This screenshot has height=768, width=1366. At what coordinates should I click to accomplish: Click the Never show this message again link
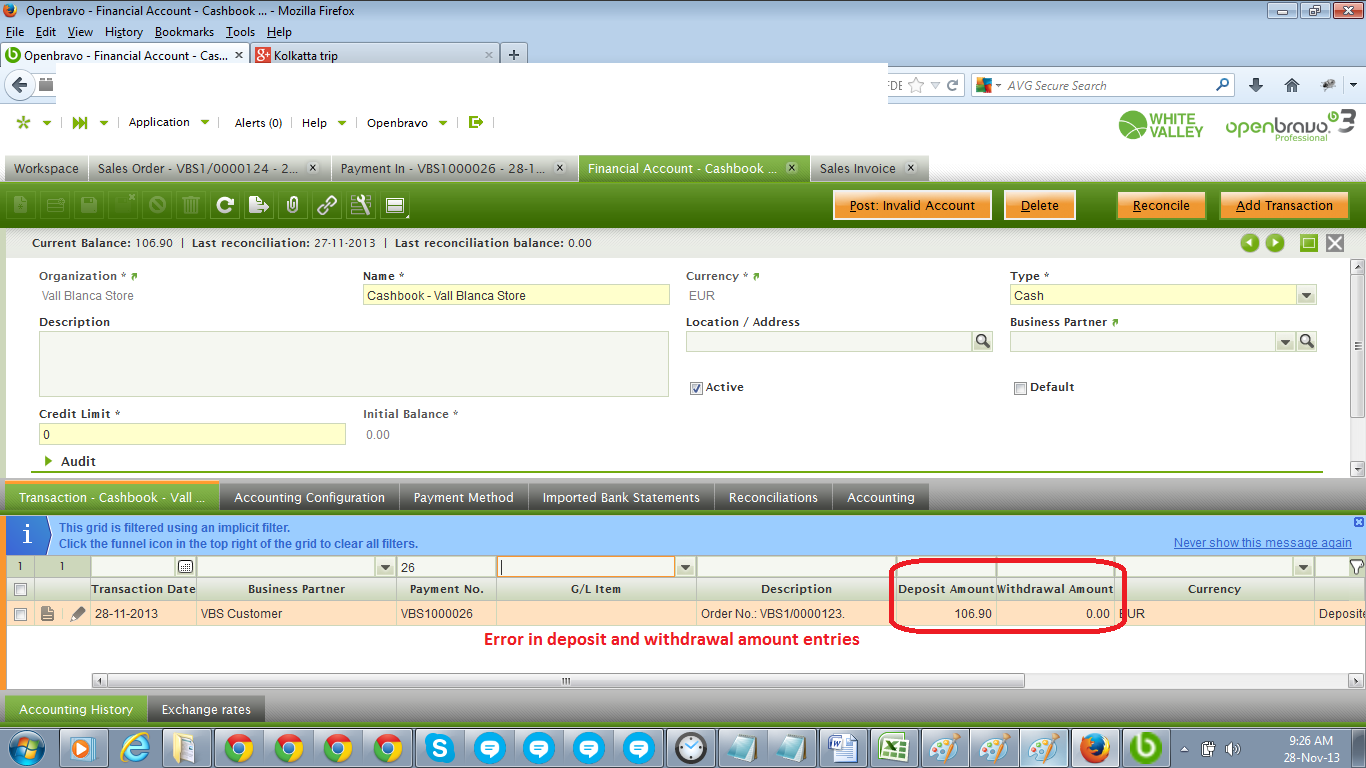point(1263,542)
